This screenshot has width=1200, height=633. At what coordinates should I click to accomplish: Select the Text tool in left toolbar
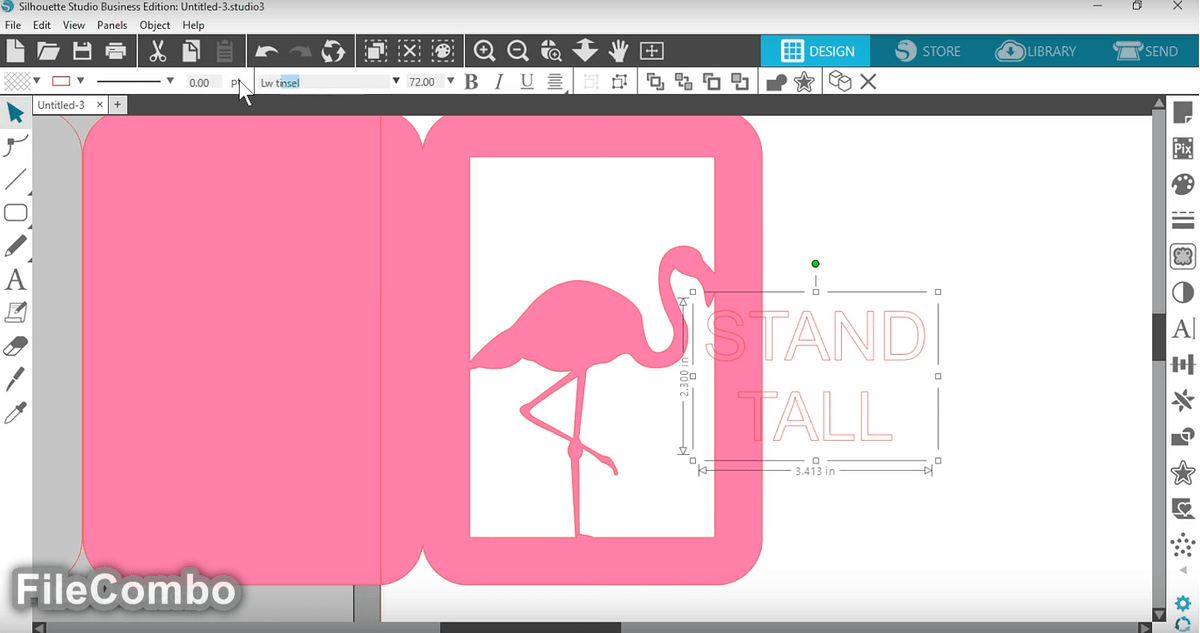[x=15, y=279]
